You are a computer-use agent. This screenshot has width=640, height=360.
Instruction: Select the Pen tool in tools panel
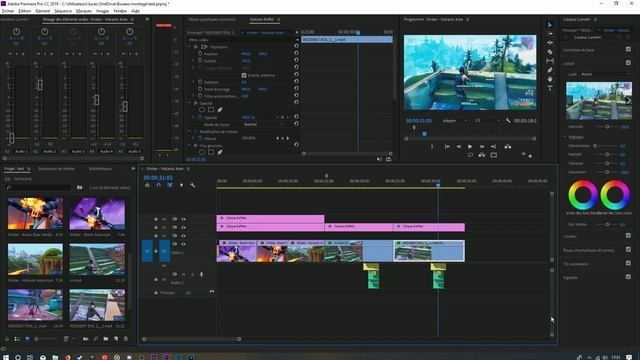point(550,70)
